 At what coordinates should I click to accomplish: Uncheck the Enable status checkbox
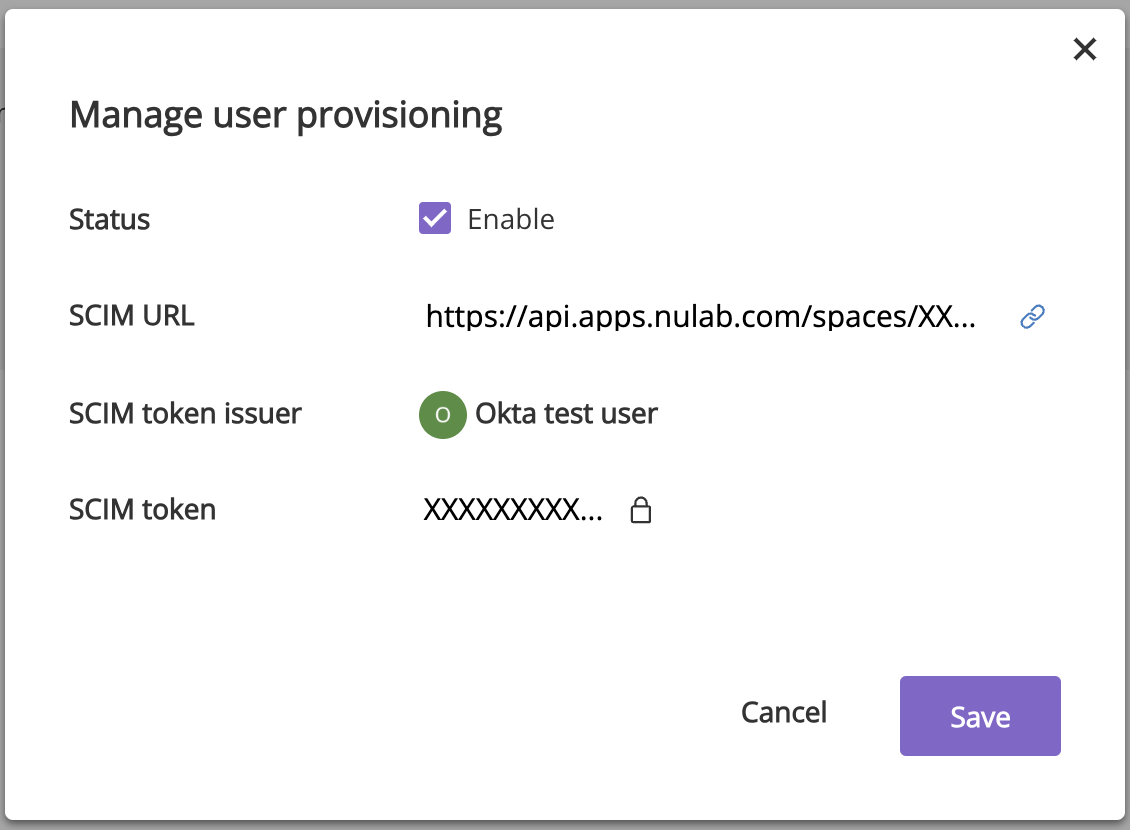[435, 218]
